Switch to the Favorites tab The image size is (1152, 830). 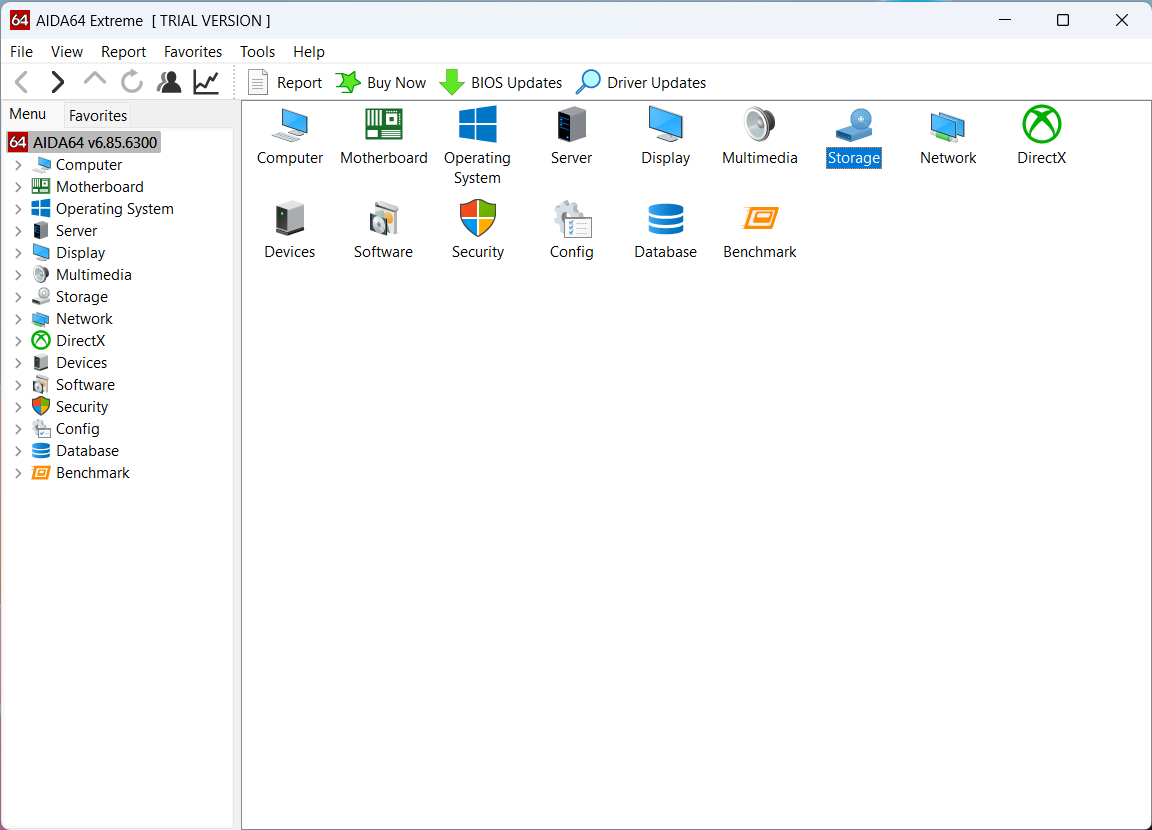pos(97,115)
